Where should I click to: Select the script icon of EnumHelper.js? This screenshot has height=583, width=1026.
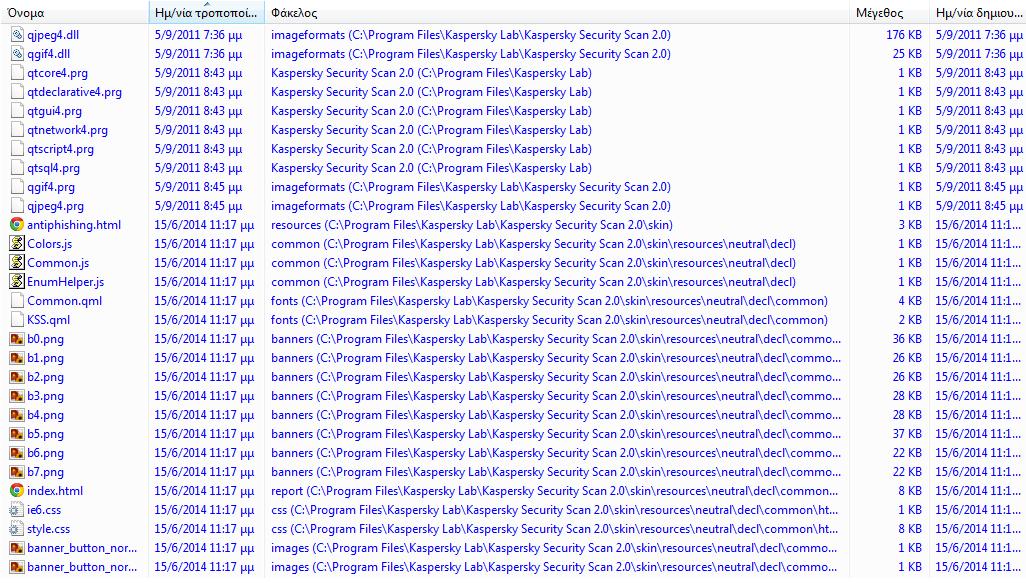[x=17, y=281]
